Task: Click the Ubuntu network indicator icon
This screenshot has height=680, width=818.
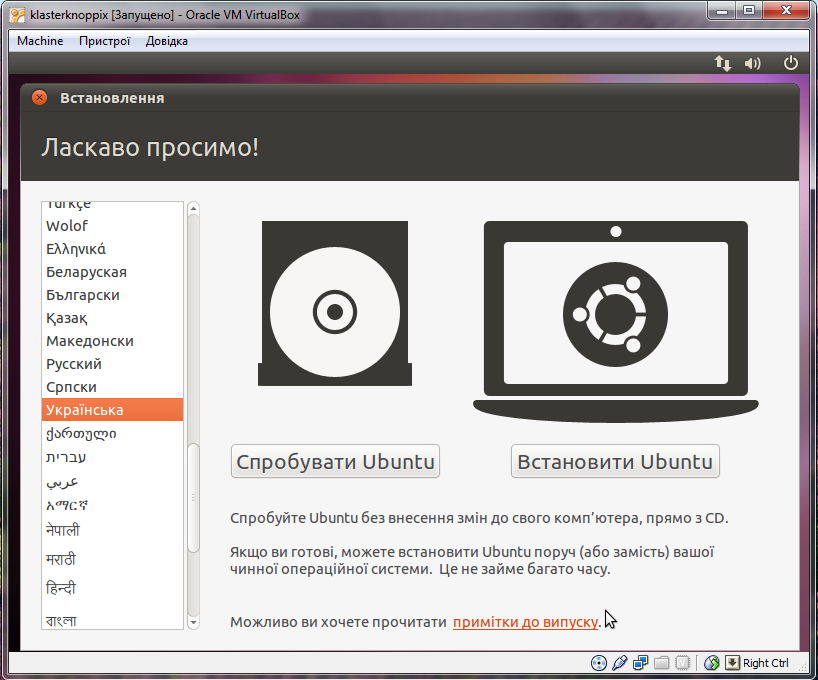Action: click(723, 63)
